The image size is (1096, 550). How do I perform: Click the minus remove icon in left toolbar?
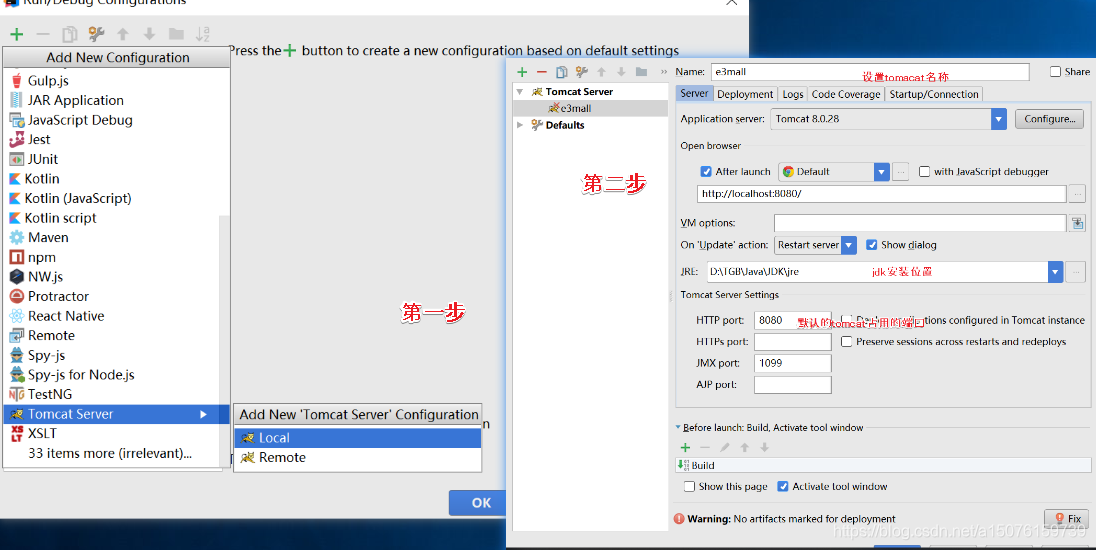coord(43,34)
